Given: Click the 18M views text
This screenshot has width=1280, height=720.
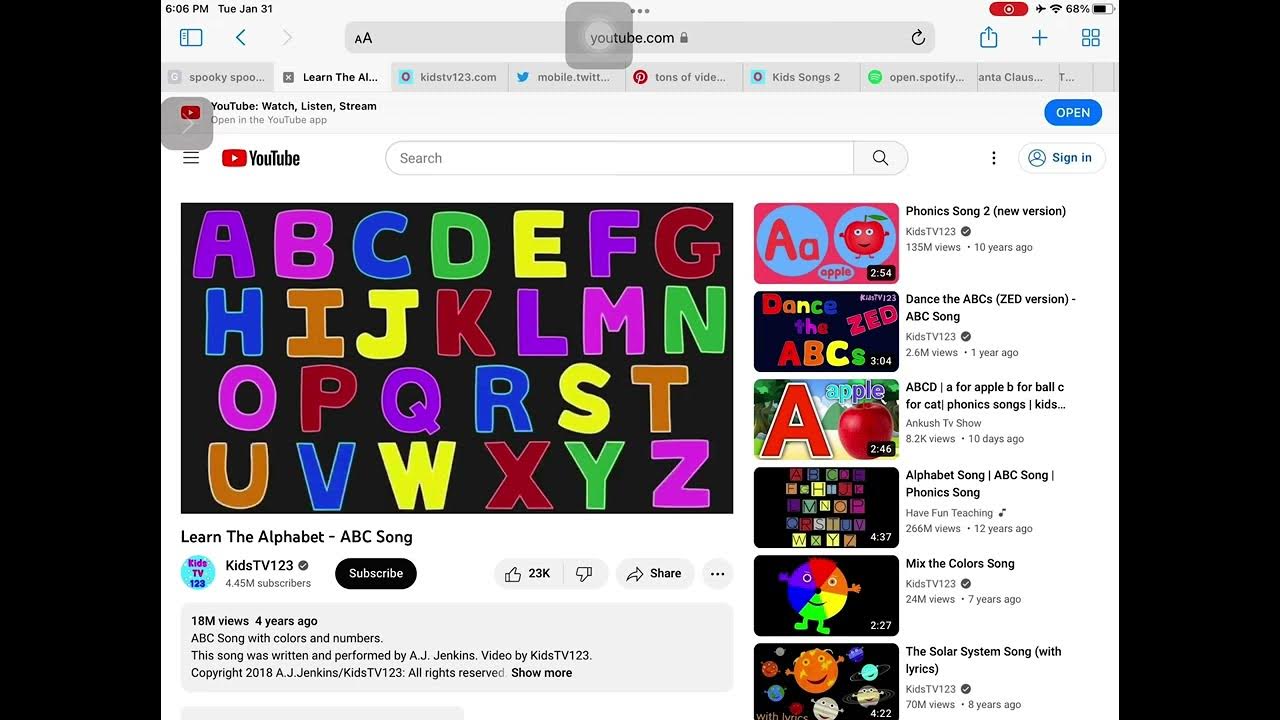Looking at the screenshot, I should (220, 621).
